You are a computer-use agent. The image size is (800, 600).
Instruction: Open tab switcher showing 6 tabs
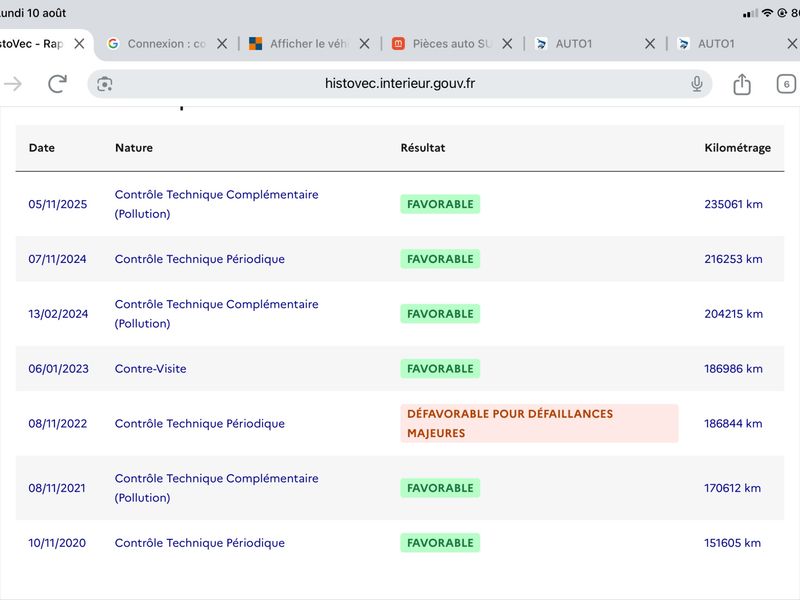pyautogui.click(x=786, y=84)
